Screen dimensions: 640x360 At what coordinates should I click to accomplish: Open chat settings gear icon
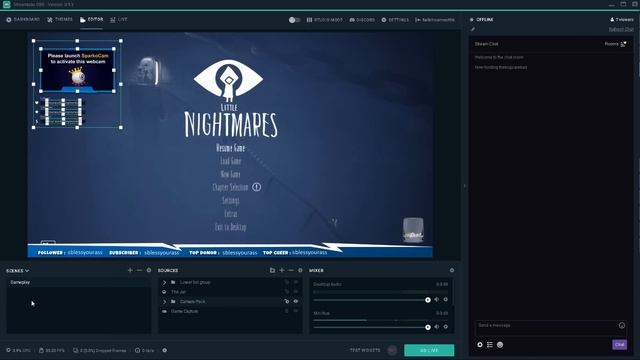tap(480, 345)
